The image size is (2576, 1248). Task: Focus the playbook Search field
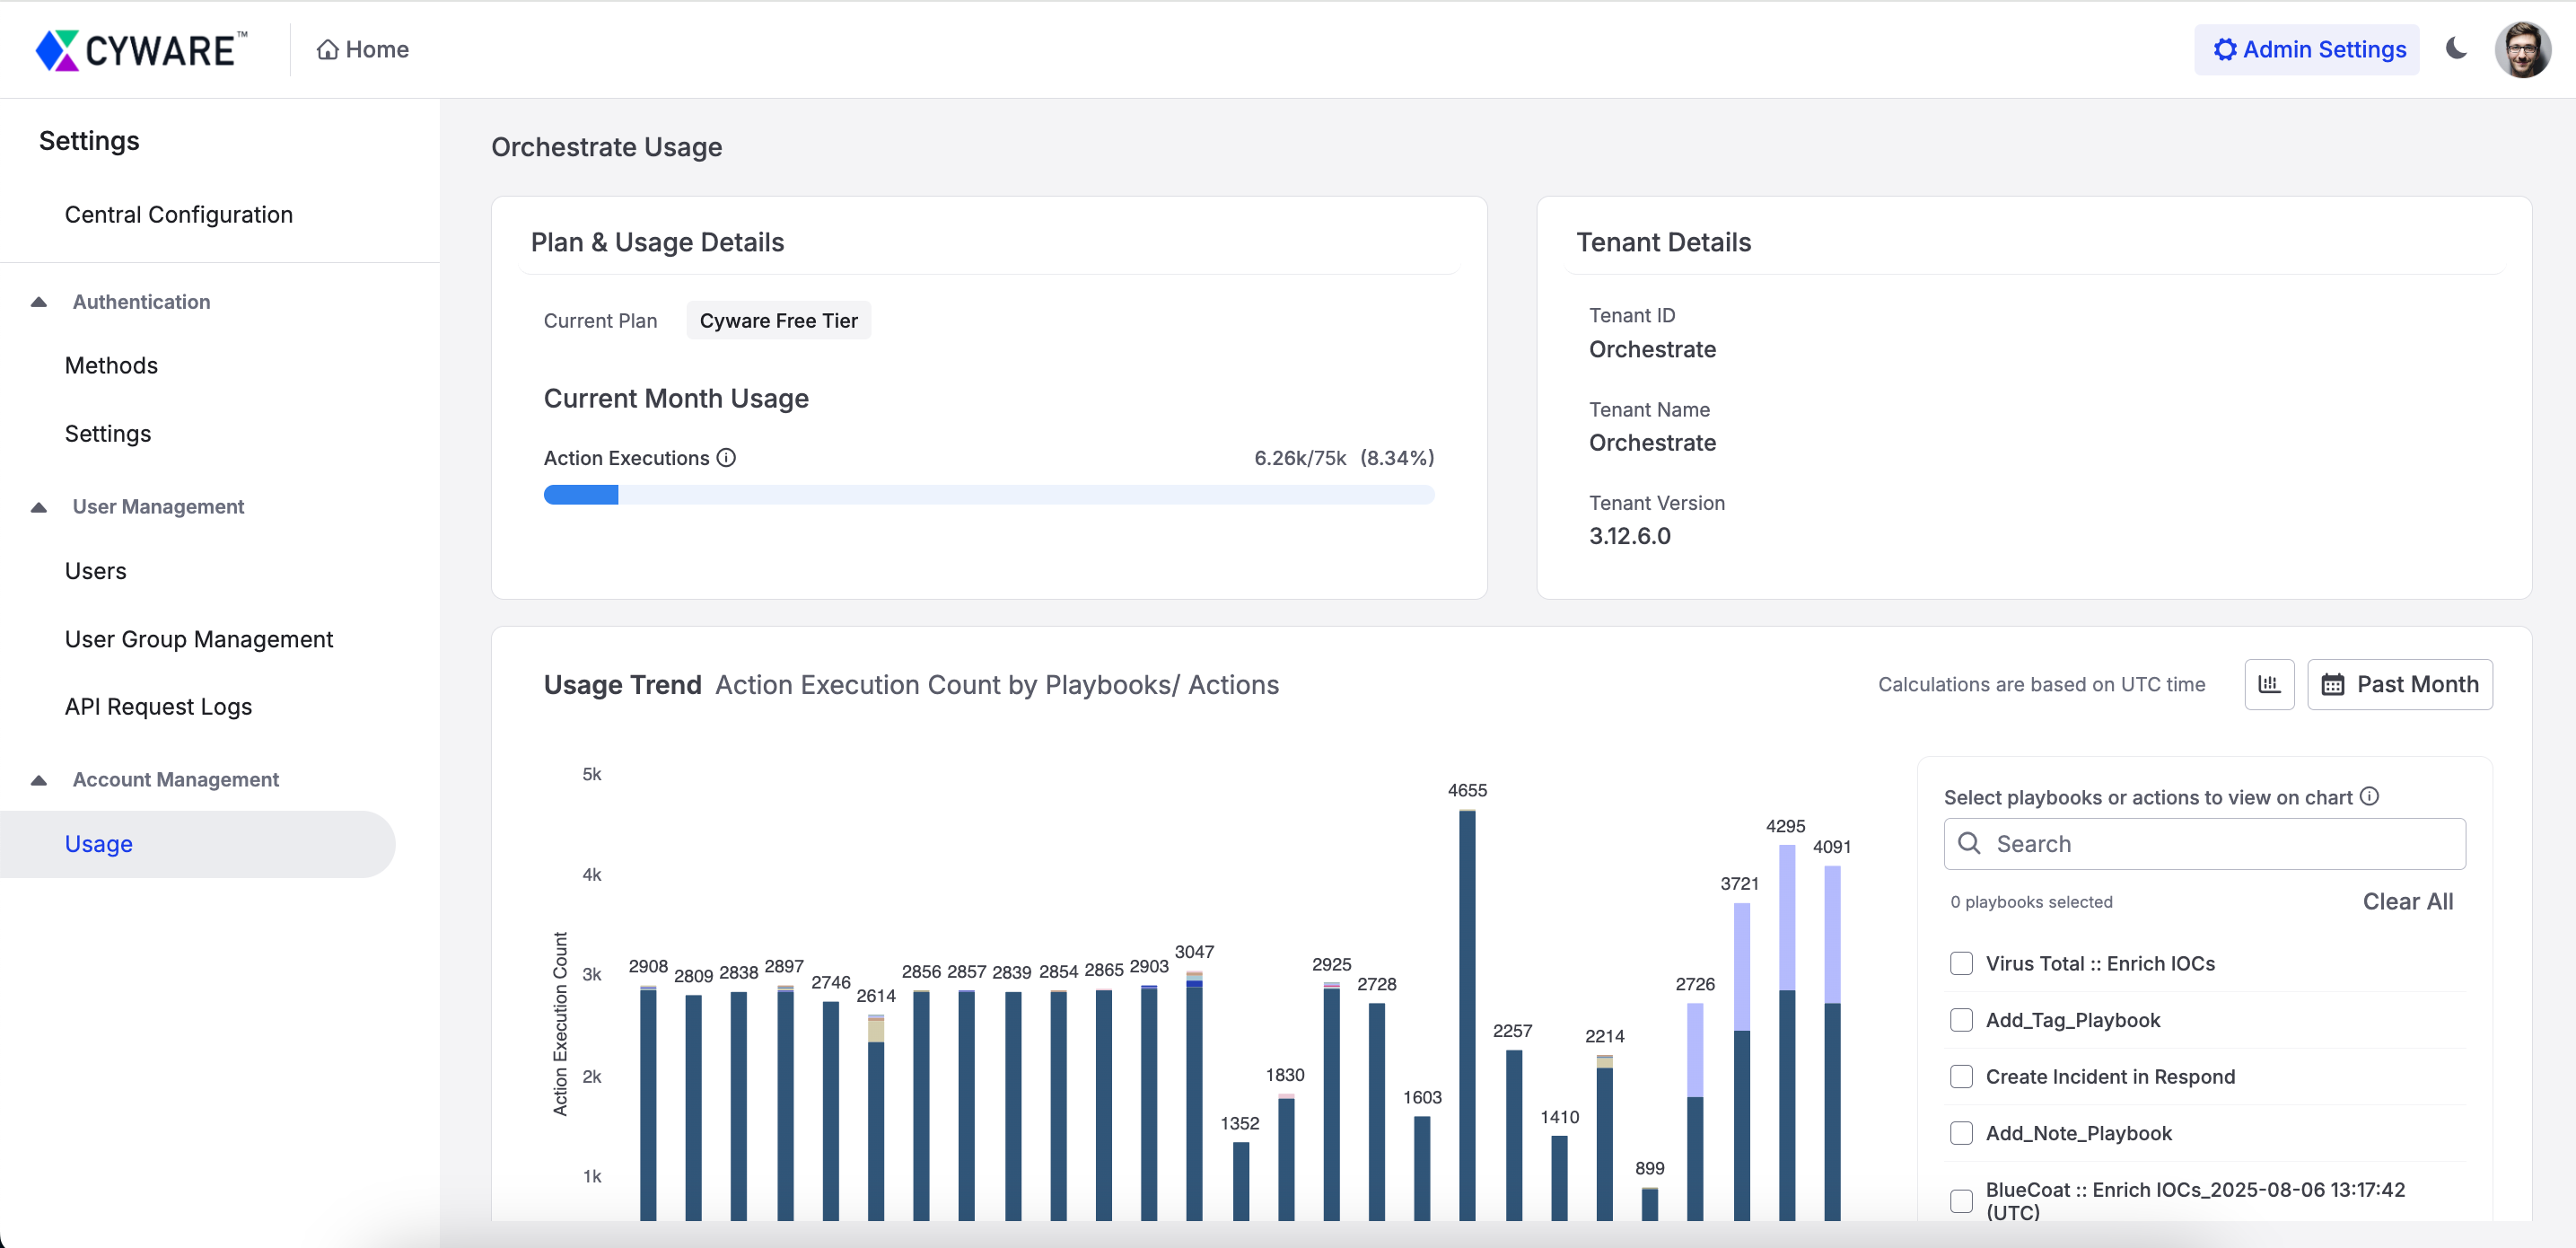[2204, 844]
